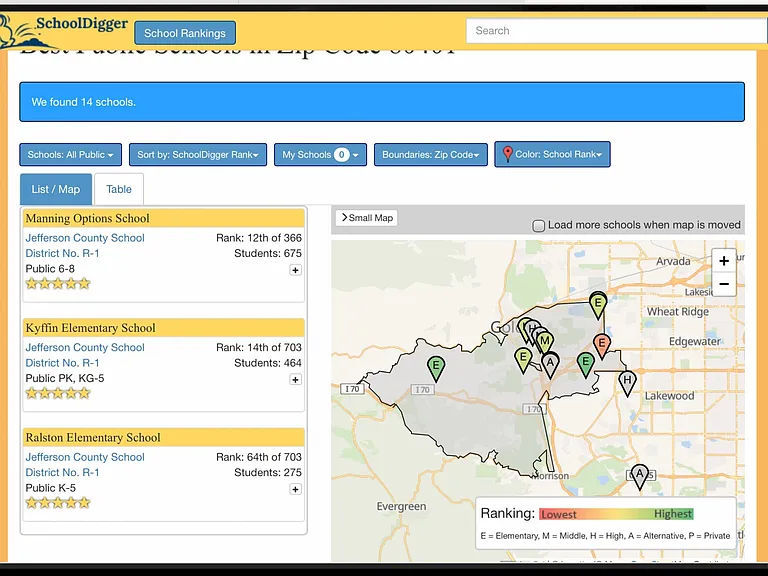
Task: Select the green E marker west of Golden
Action: (x=435, y=368)
